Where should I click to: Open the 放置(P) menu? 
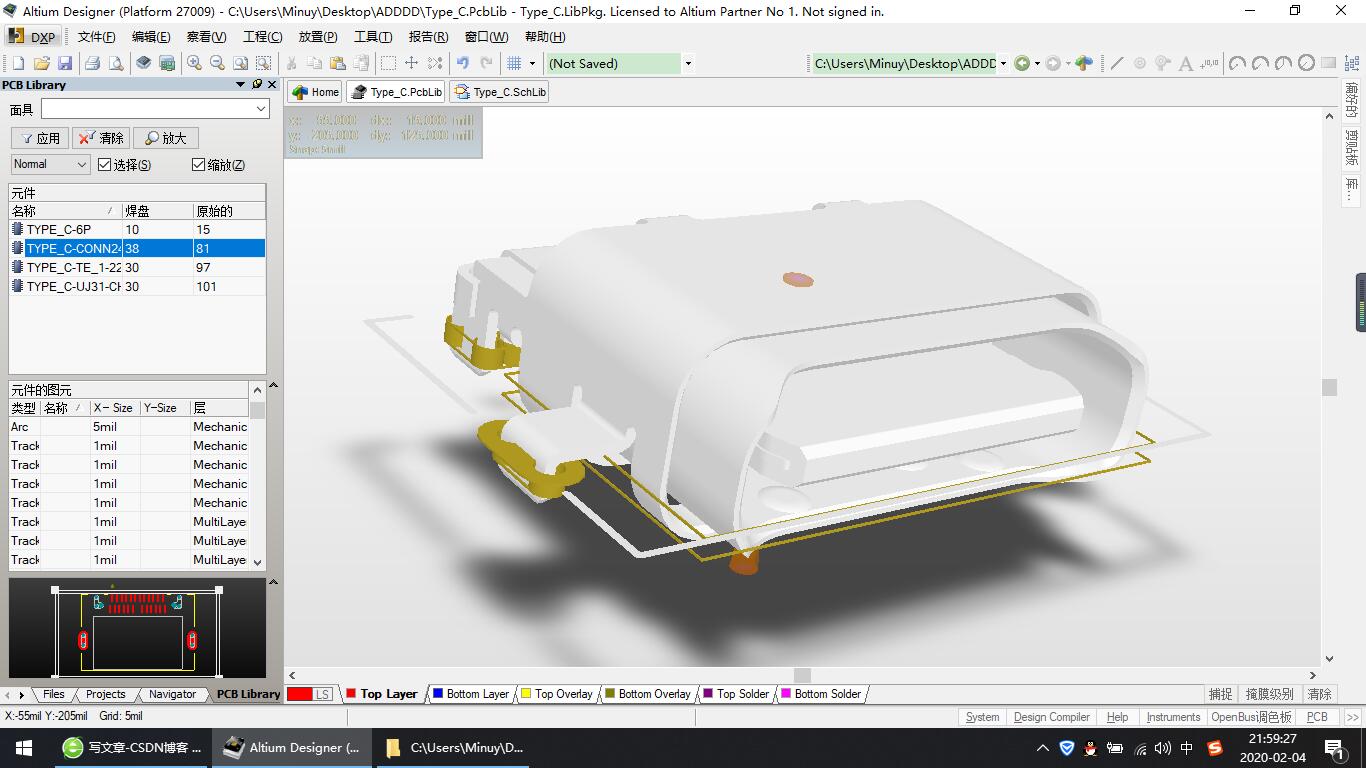click(318, 37)
